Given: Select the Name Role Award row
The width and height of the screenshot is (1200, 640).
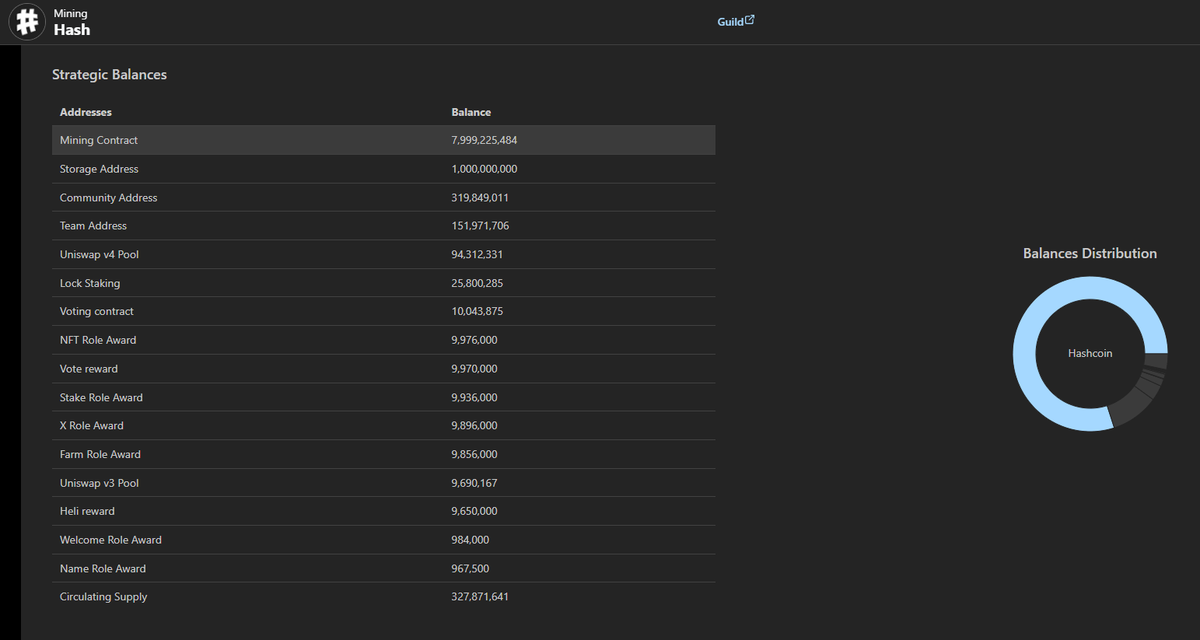Looking at the screenshot, I should [x=383, y=568].
